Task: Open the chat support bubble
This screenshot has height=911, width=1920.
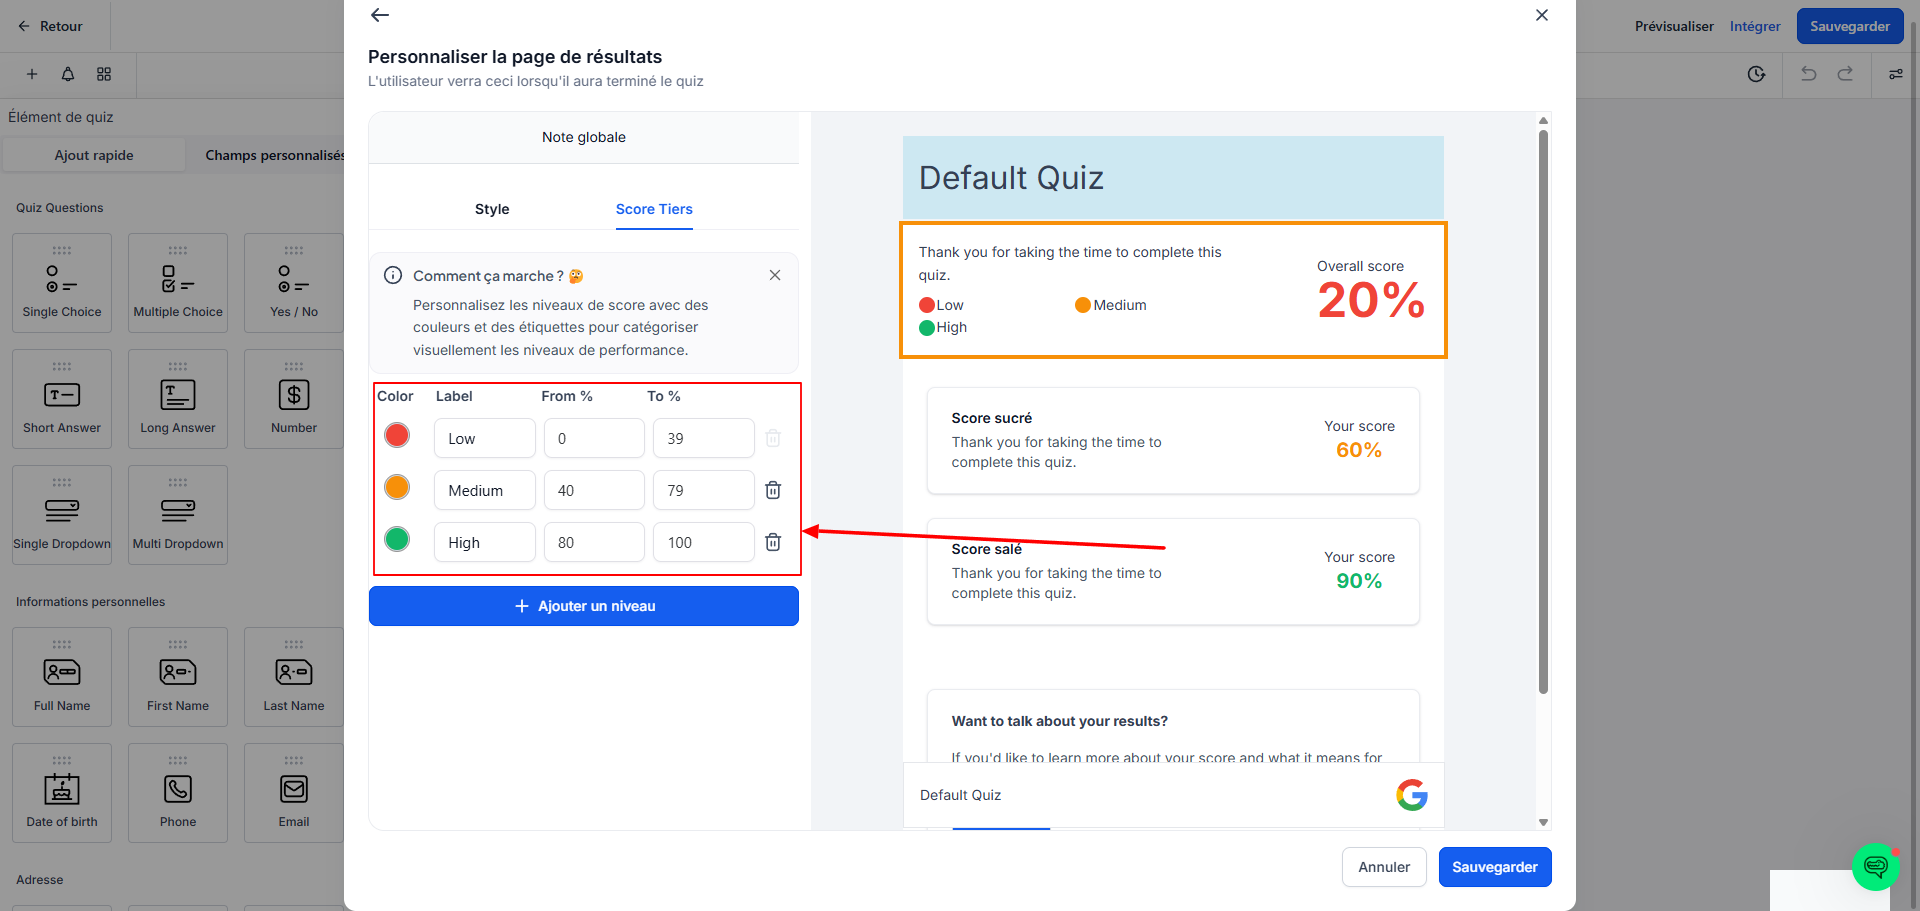Action: pos(1875,866)
